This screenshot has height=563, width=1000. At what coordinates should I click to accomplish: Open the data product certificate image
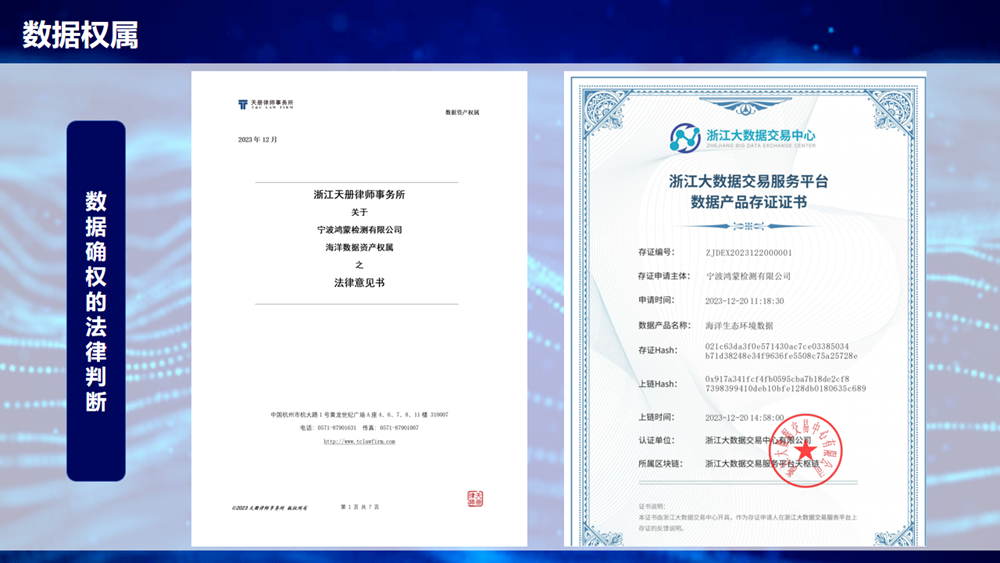(745, 309)
